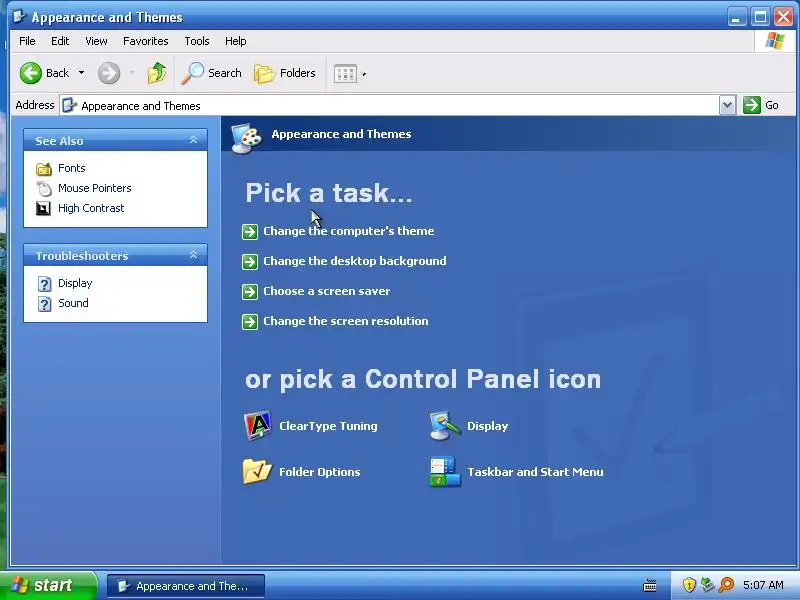The height and width of the screenshot is (600, 800).
Task: Click the magnifier tray icon
Action: click(x=726, y=585)
